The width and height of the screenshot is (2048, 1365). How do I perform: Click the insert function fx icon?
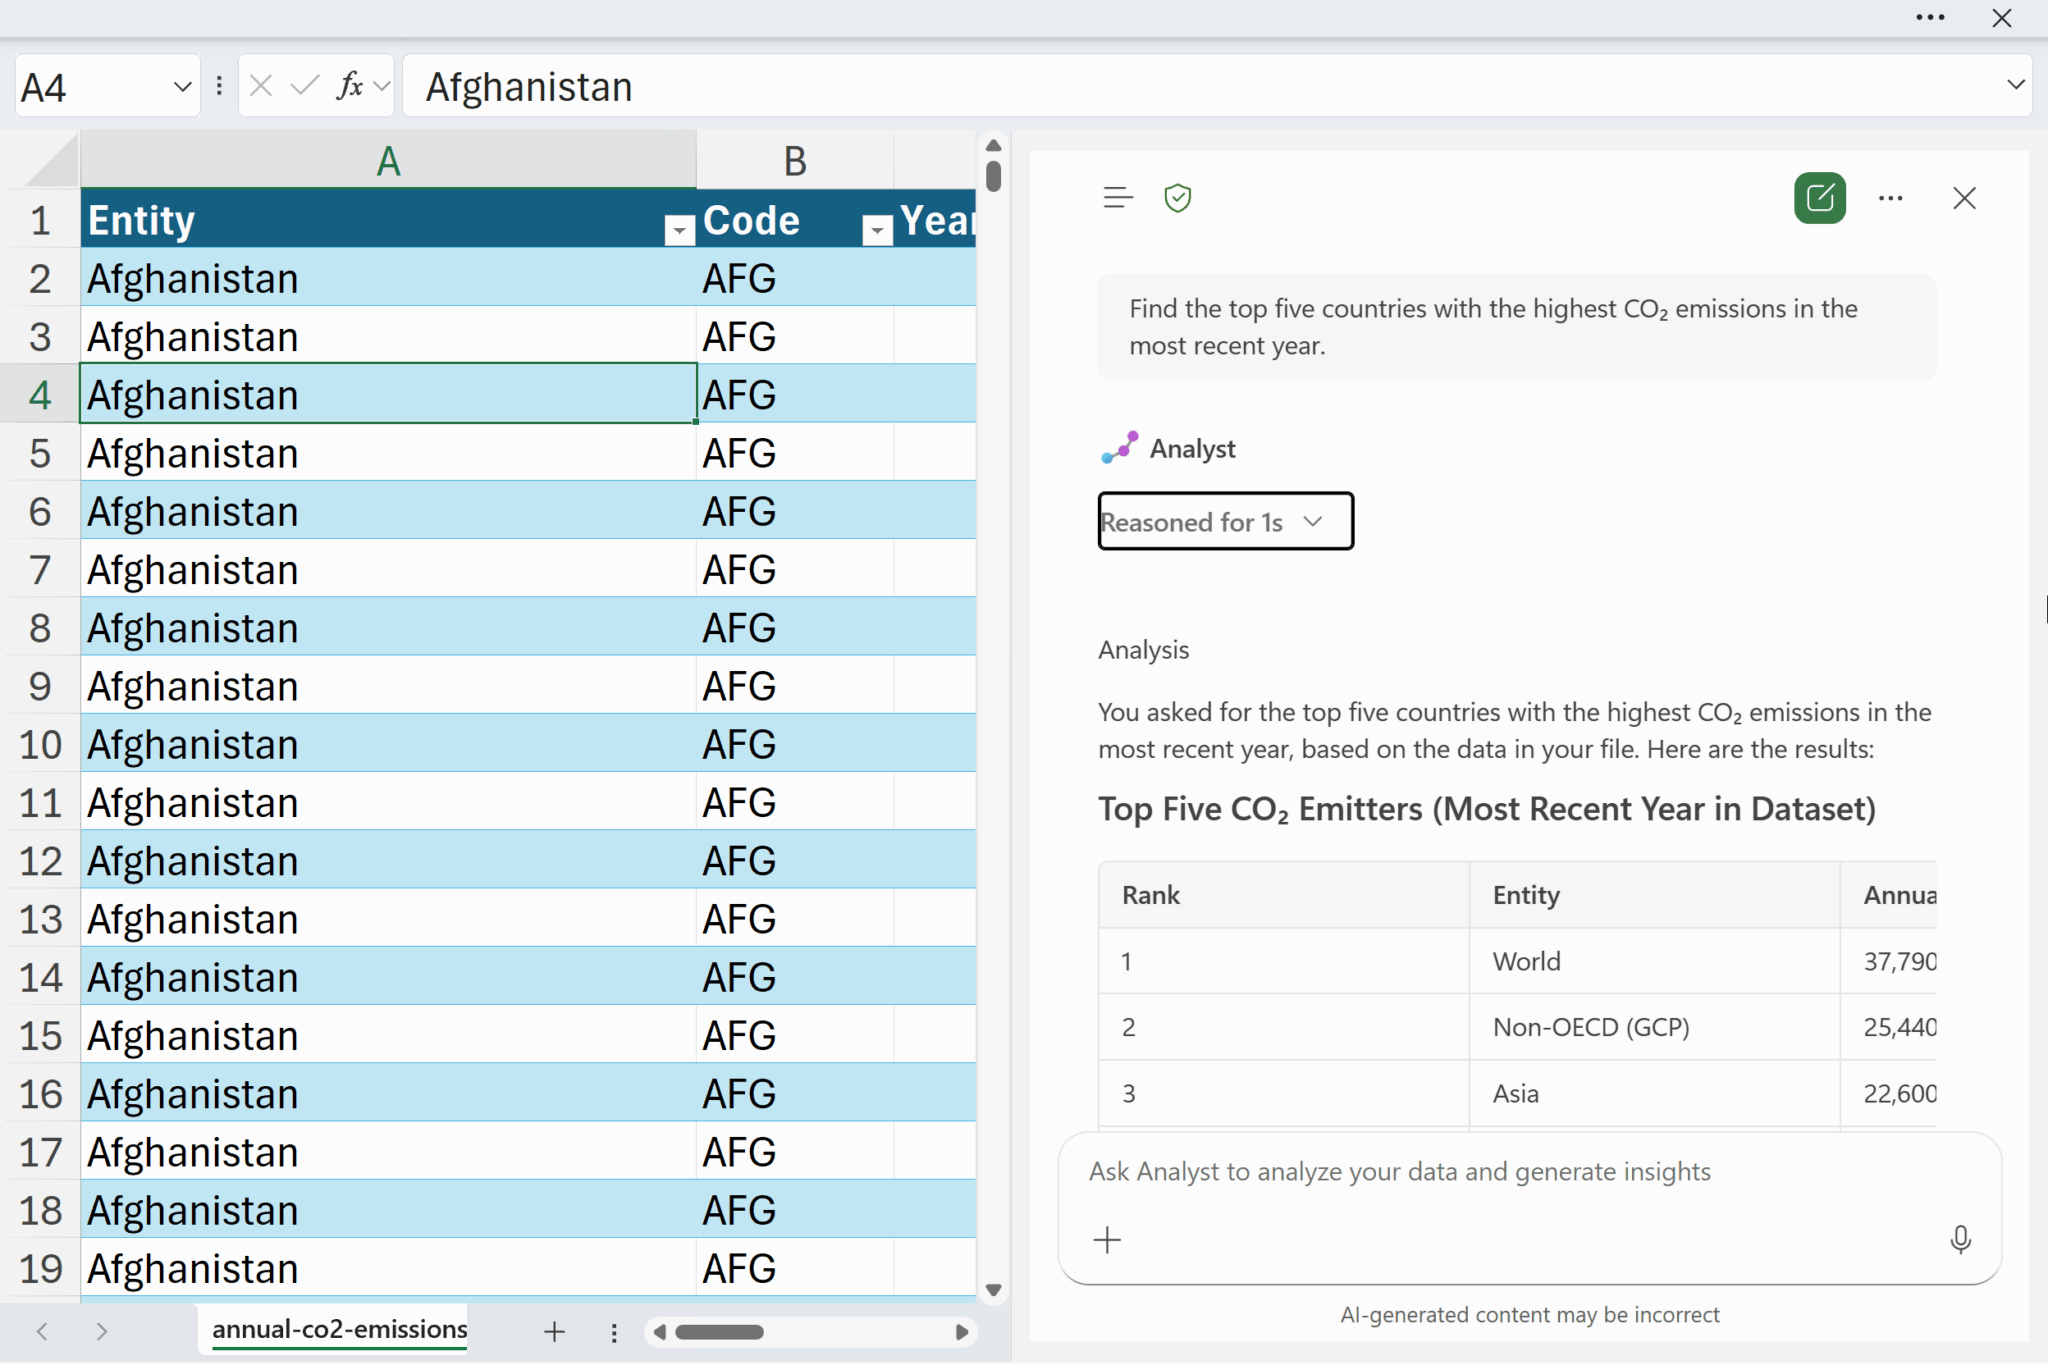[x=350, y=86]
